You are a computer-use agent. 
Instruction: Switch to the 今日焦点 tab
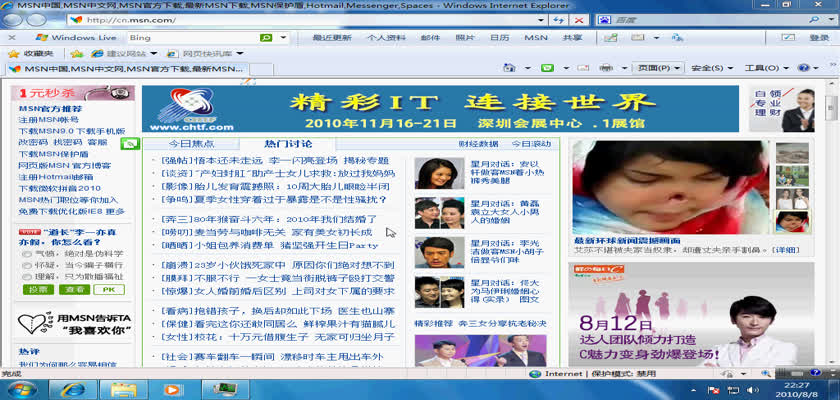coord(191,144)
